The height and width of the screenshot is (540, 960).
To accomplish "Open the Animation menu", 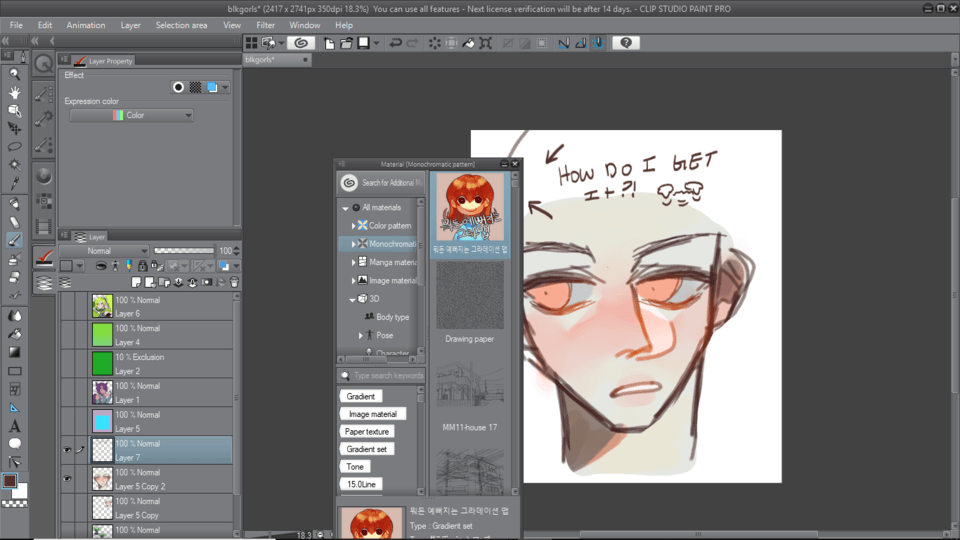I will (85, 25).
